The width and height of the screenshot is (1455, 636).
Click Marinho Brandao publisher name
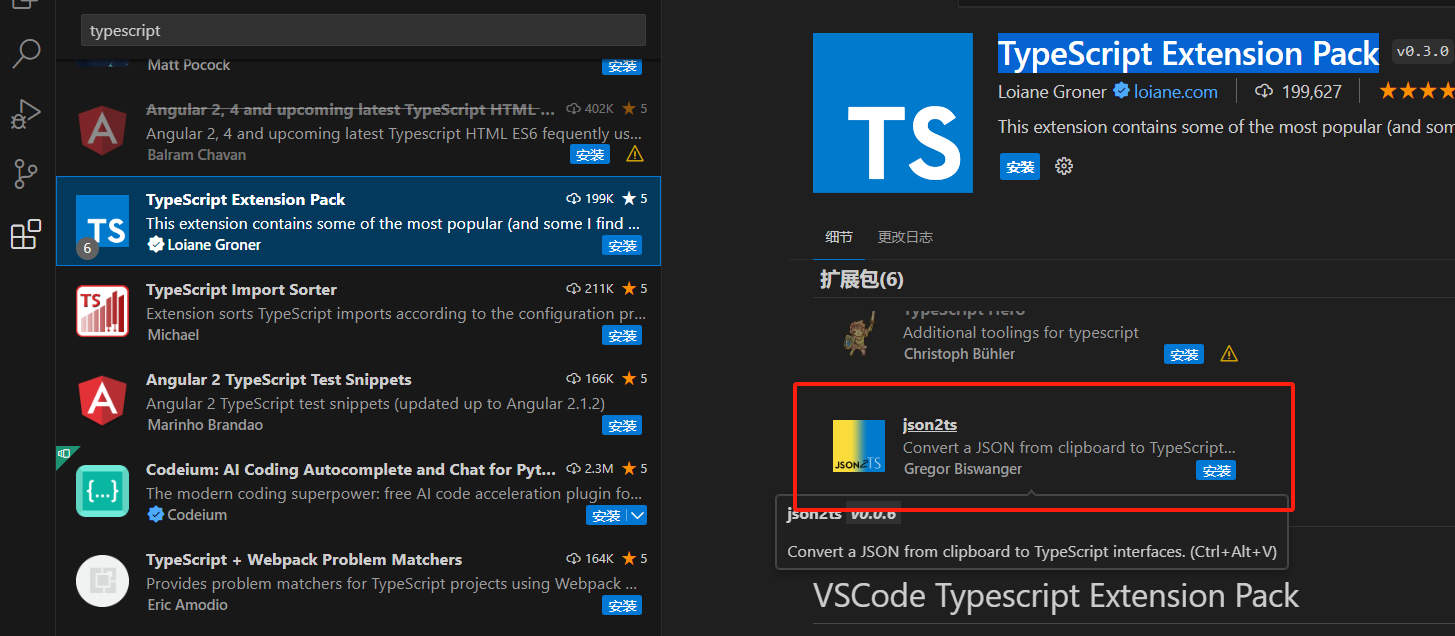coord(203,425)
